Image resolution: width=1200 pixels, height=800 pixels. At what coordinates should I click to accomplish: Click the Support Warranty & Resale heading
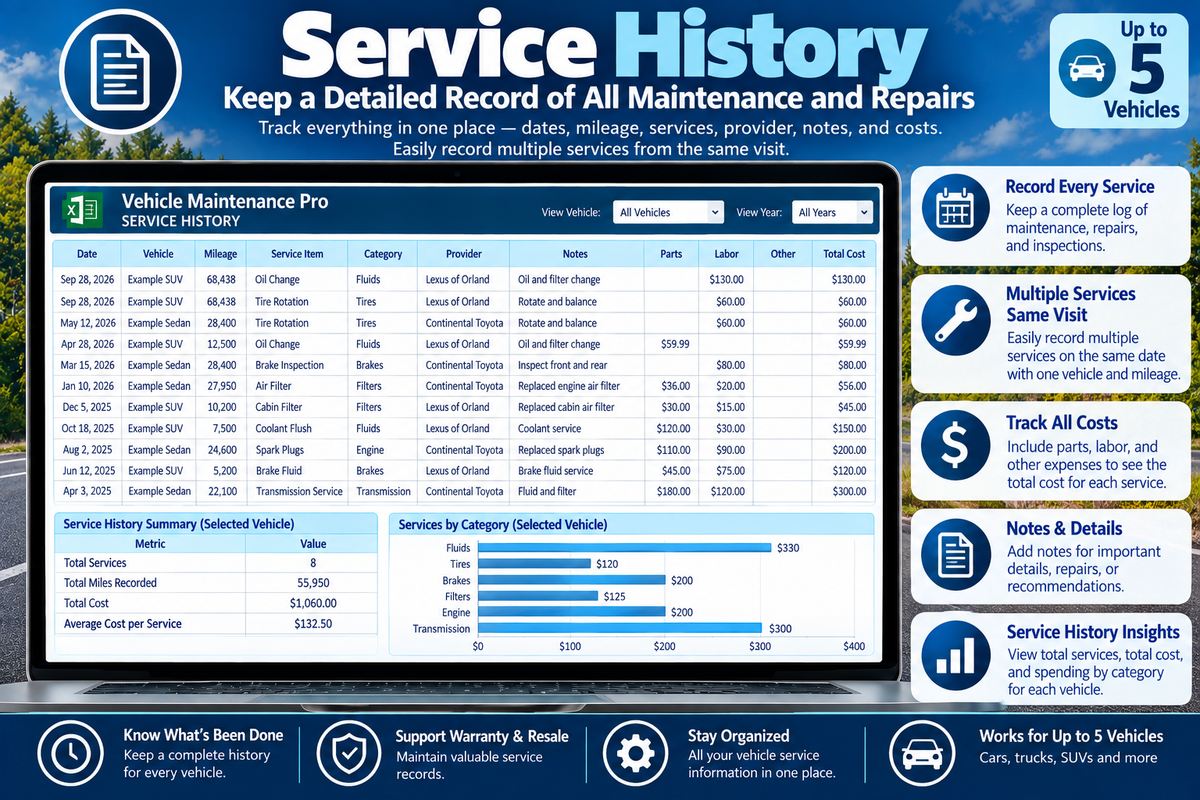[482, 736]
